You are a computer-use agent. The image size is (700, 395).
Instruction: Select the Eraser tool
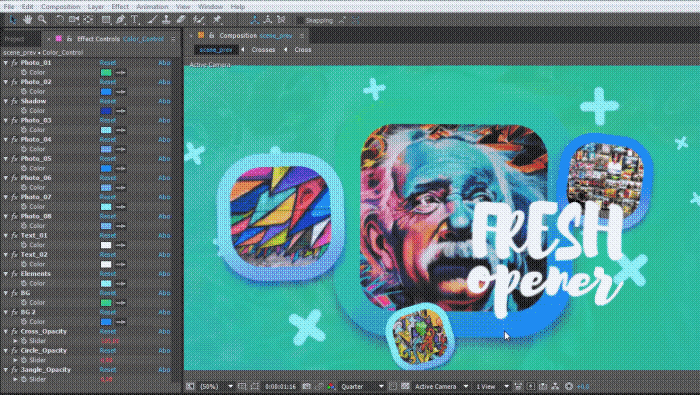181,20
